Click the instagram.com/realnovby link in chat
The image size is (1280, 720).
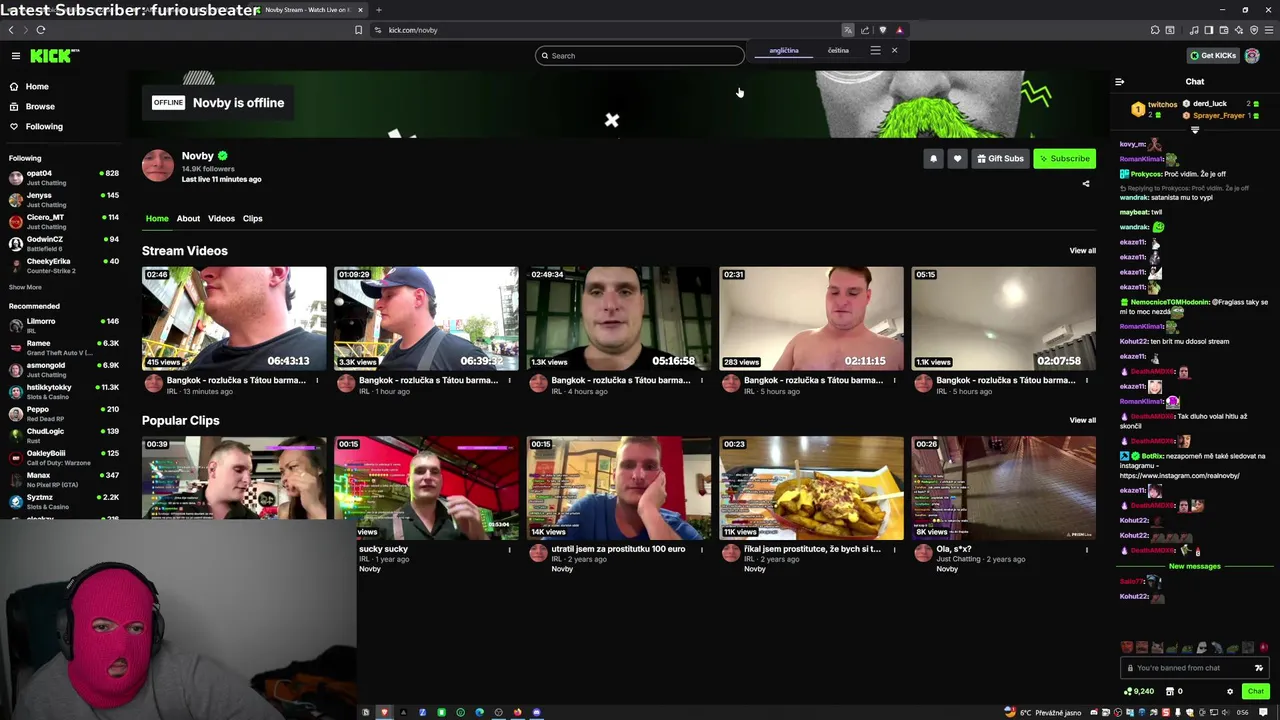1180,476
